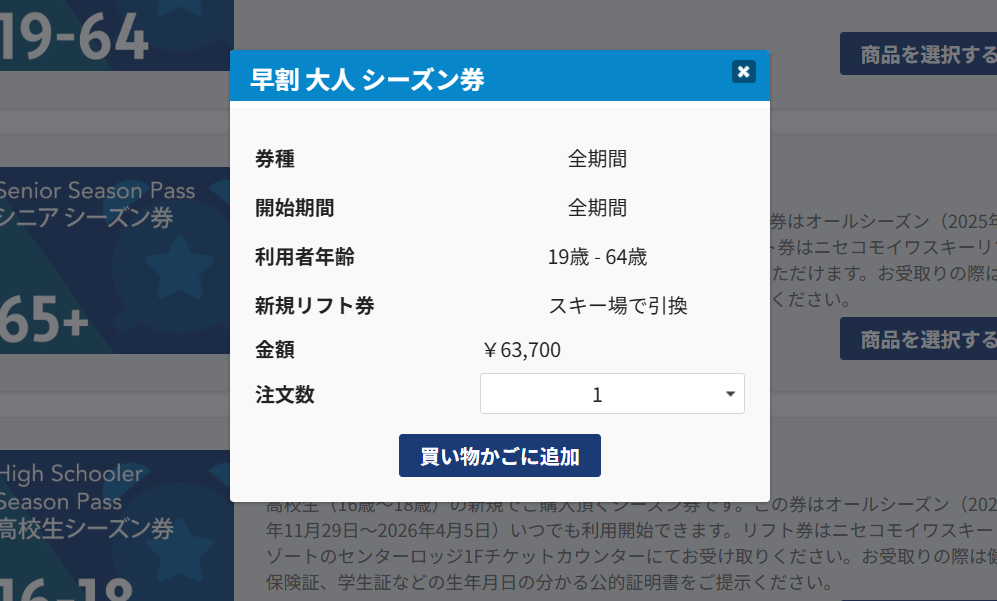Click the 券種 label in the dialog
997x601 pixels.
(275, 158)
